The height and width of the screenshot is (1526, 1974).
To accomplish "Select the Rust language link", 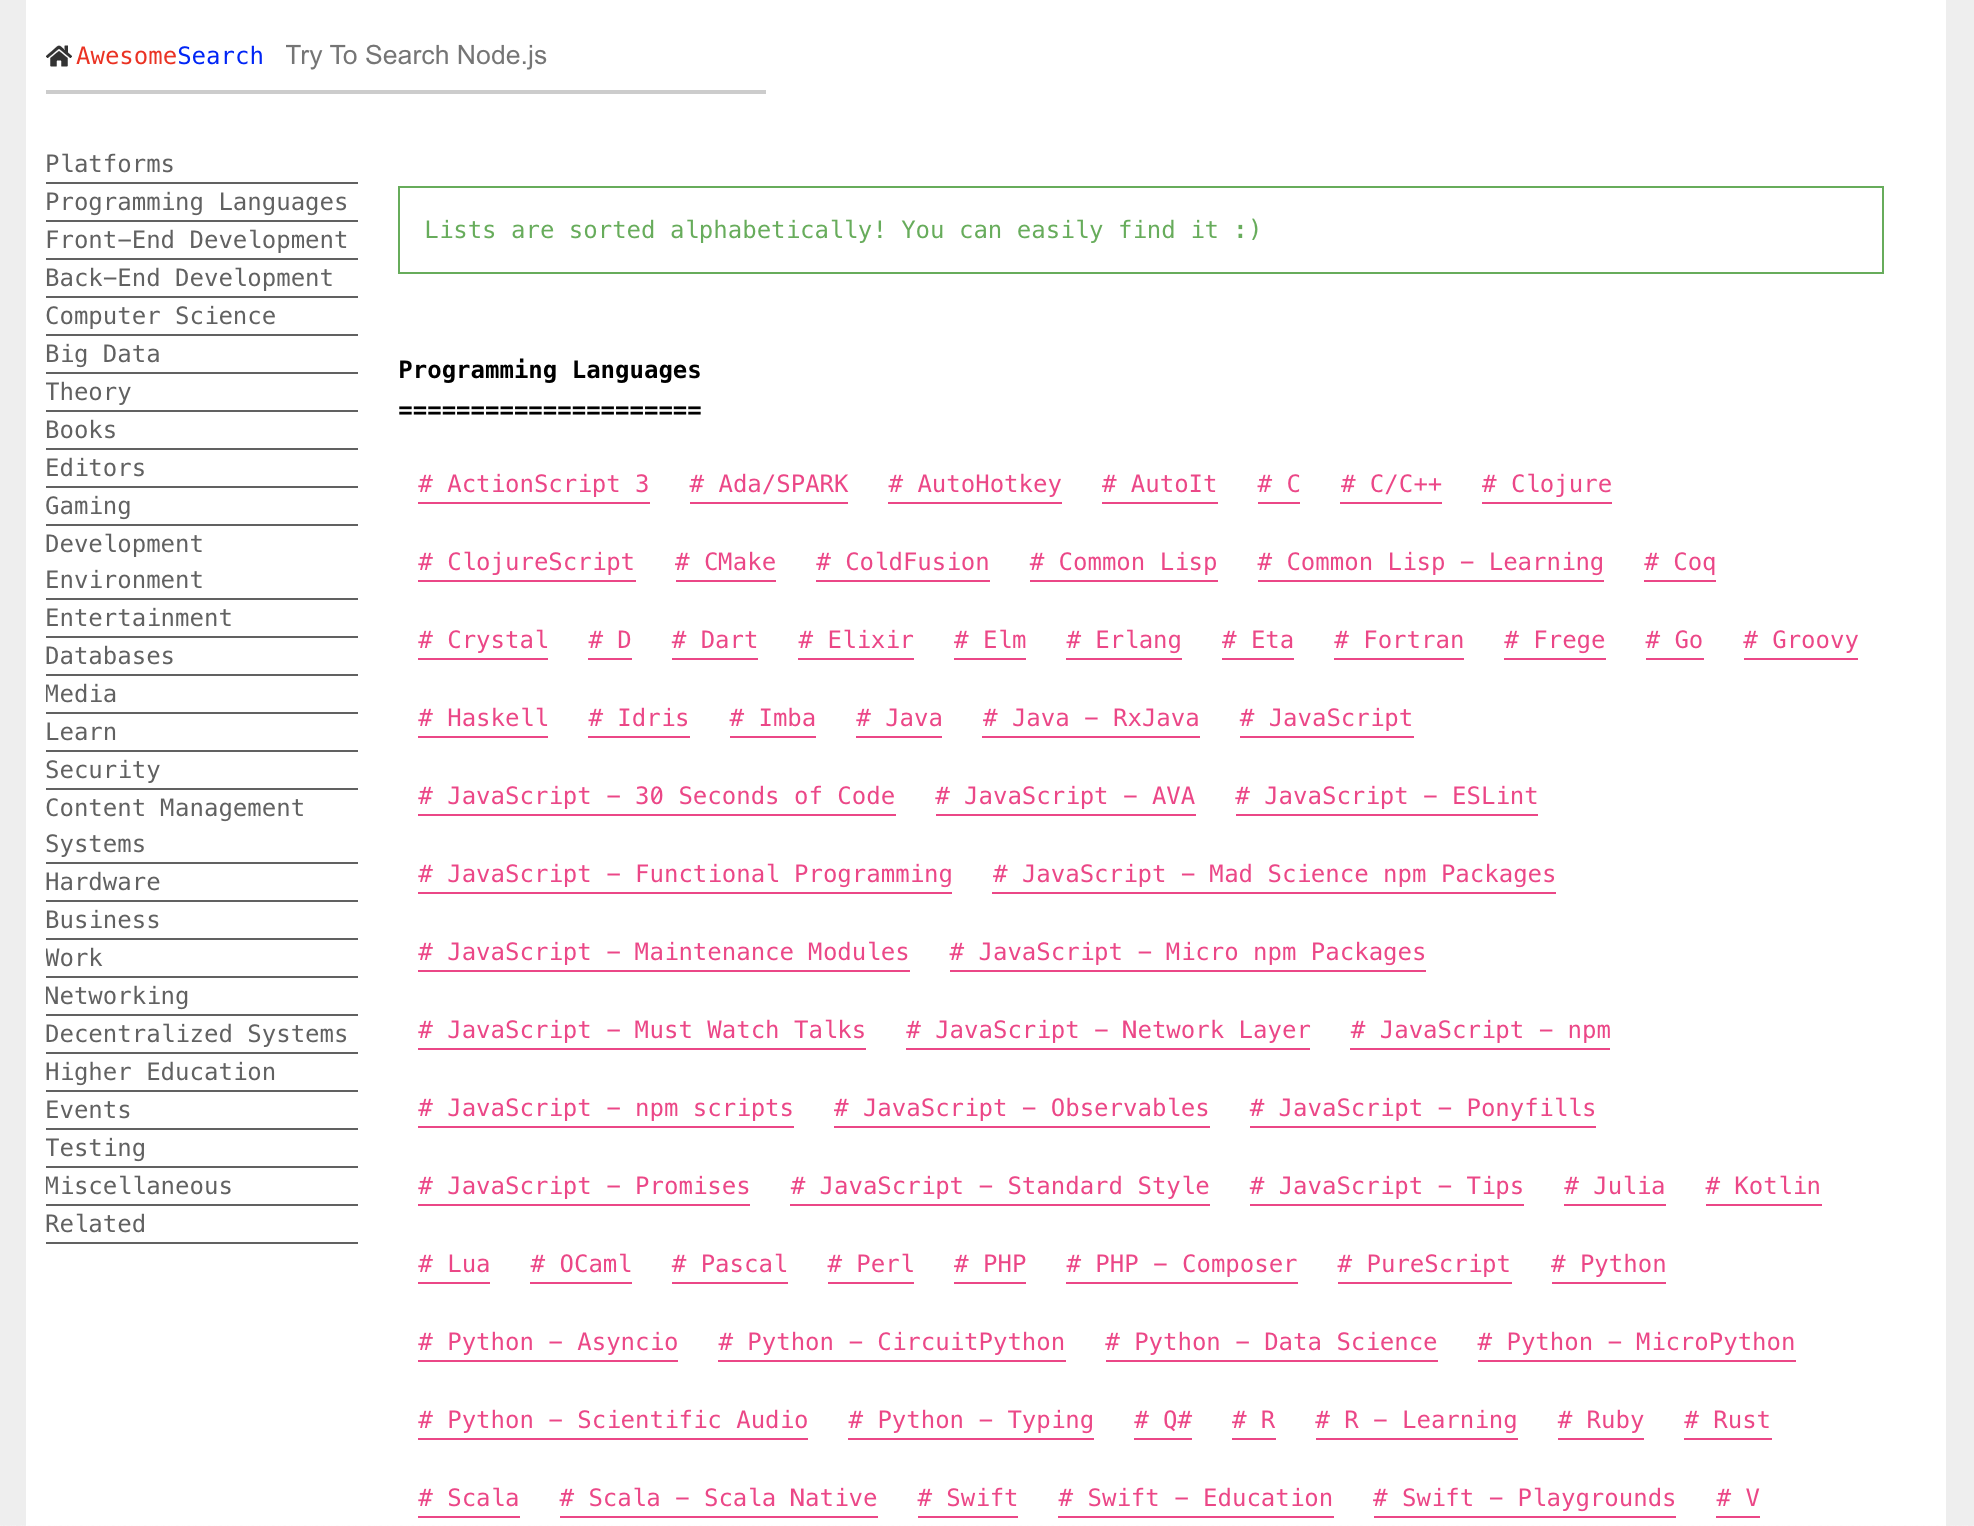I will [x=1727, y=1419].
